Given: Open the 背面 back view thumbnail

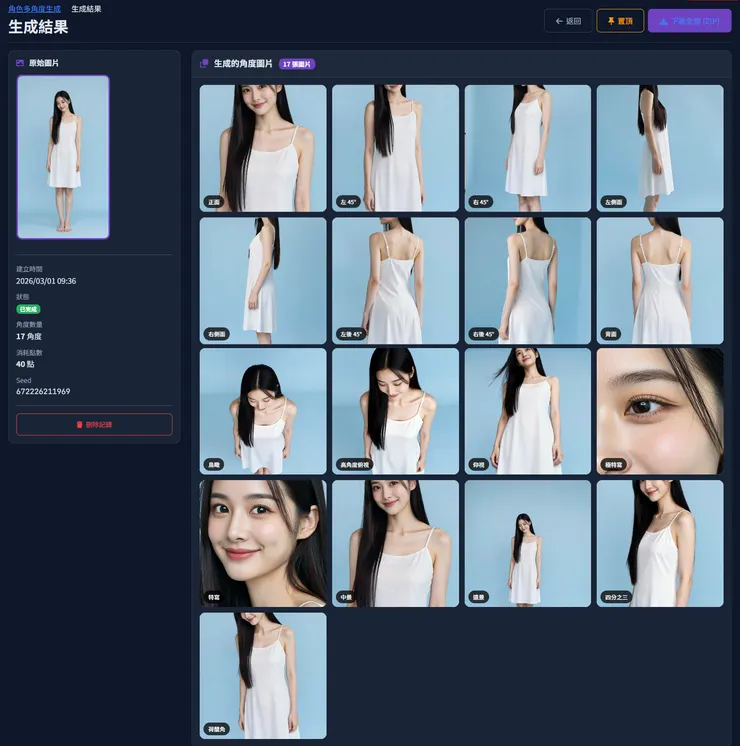Looking at the screenshot, I should tap(660, 281).
